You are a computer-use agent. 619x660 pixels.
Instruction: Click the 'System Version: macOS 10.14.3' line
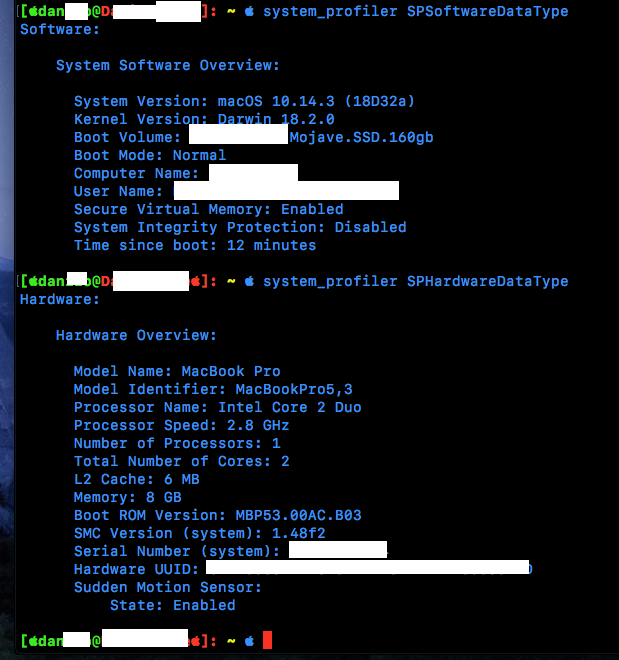point(244,101)
